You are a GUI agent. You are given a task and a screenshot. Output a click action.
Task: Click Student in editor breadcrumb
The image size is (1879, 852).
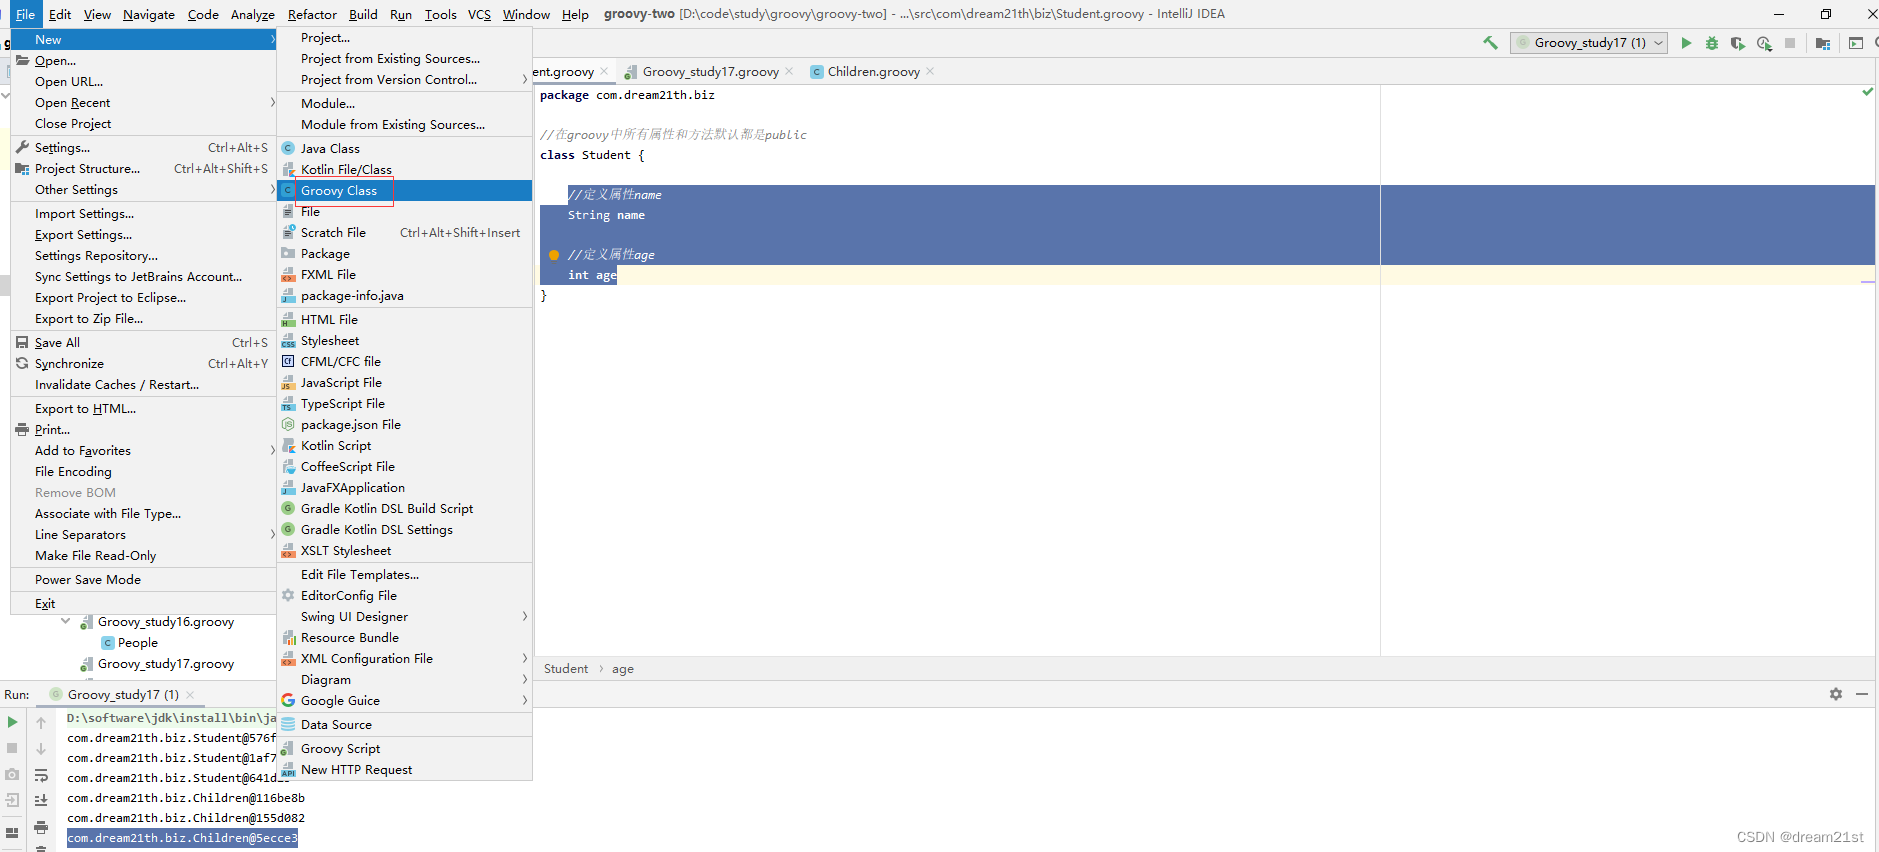(566, 668)
